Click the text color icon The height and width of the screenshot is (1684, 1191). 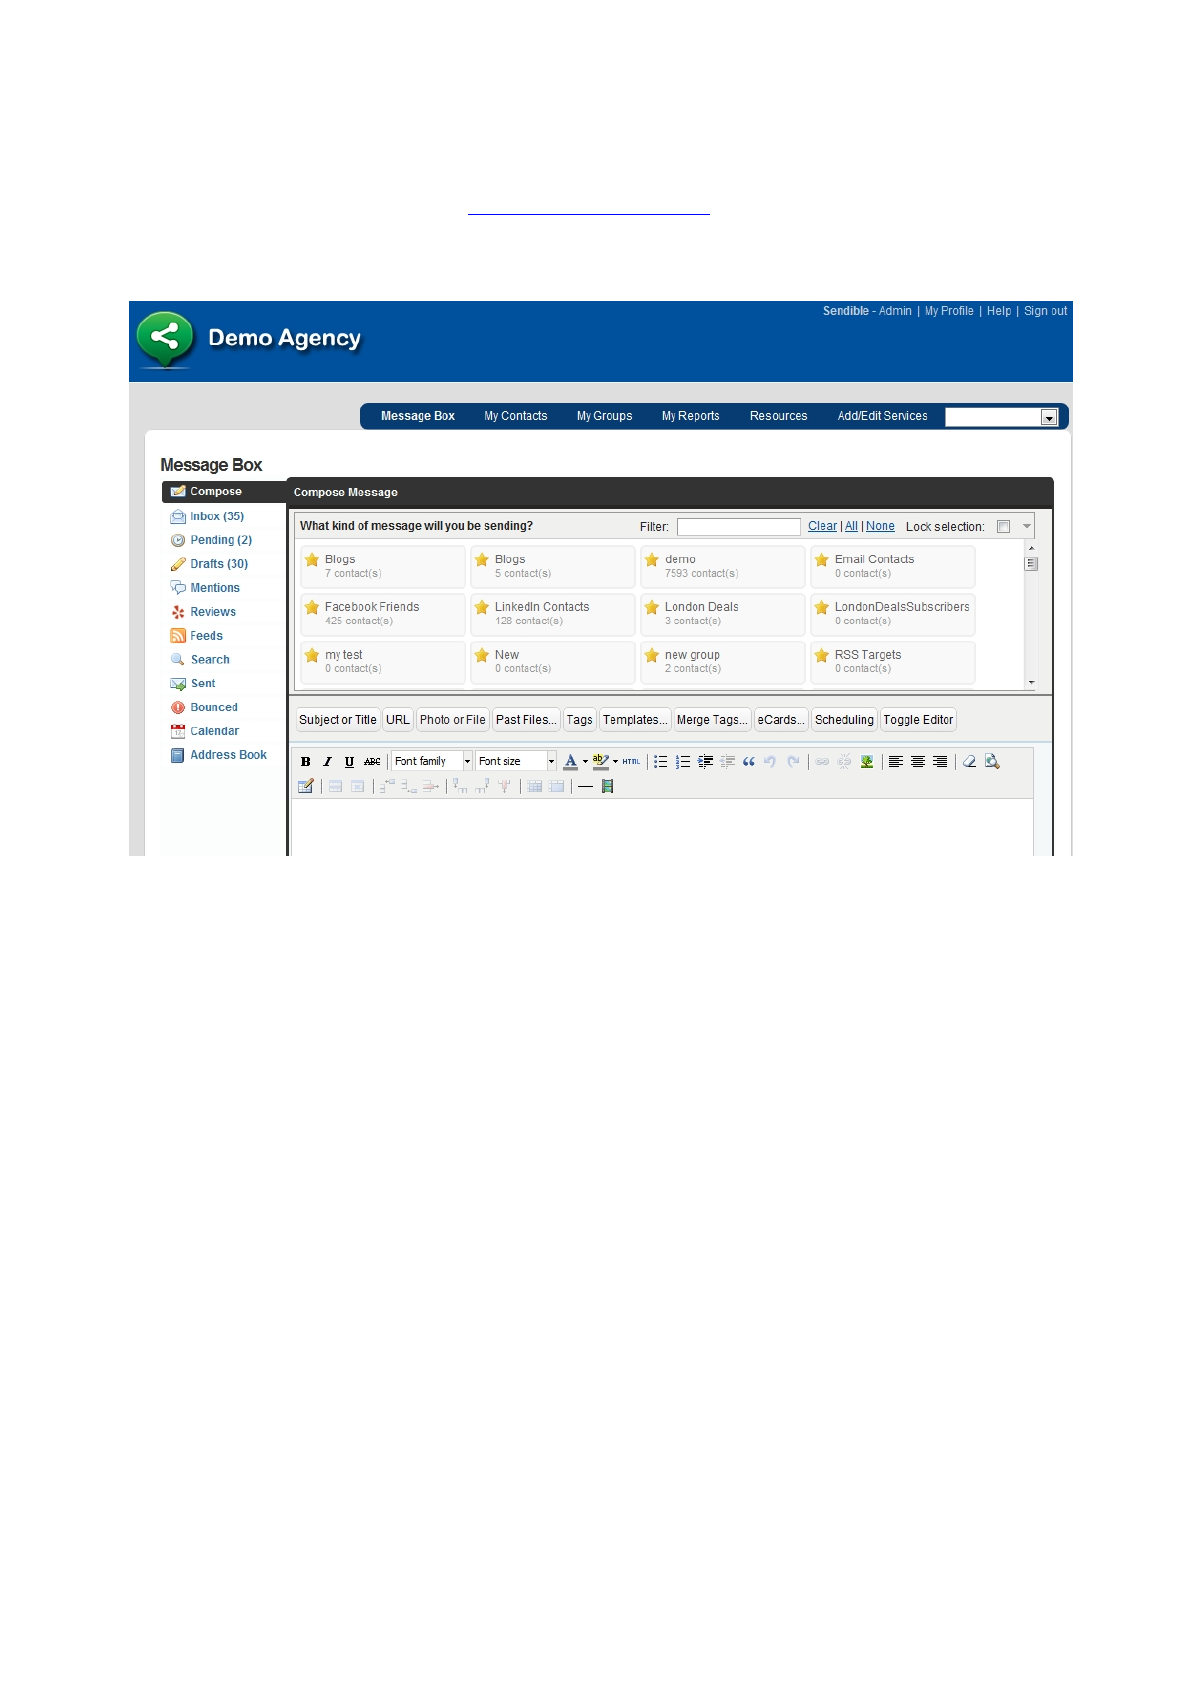[570, 762]
